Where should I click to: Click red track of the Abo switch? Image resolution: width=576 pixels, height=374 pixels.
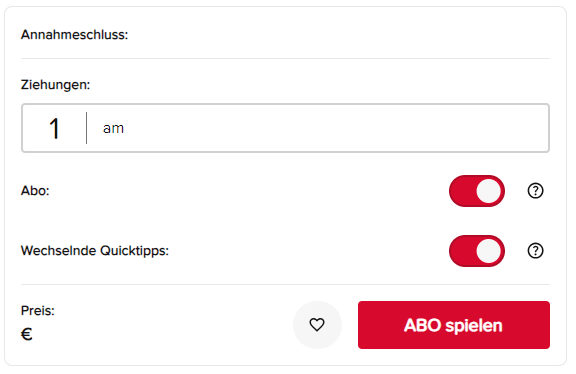tap(462, 191)
